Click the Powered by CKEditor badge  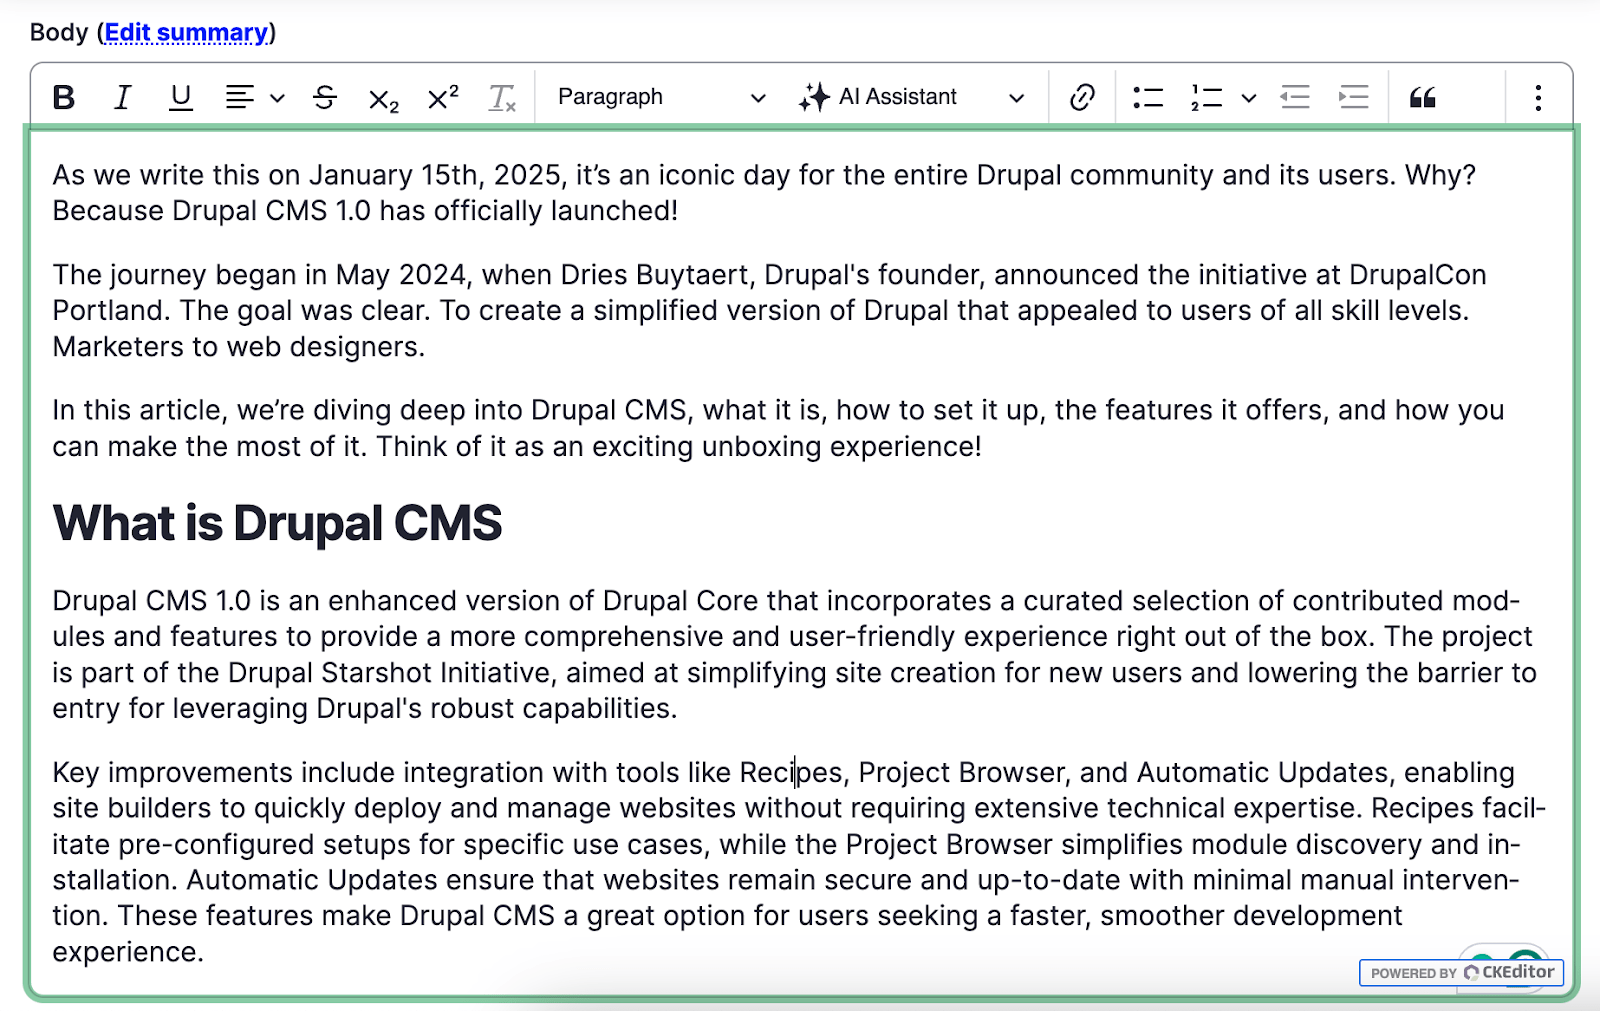tap(1461, 972)
